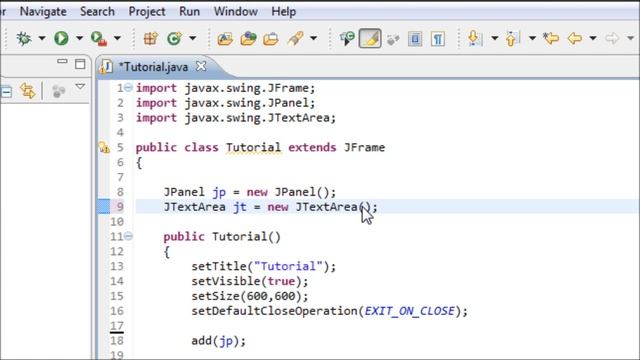Screen dimensions: 640x360
Task: Maximize the left Package Explorer panel
Action: pos(80,64)
